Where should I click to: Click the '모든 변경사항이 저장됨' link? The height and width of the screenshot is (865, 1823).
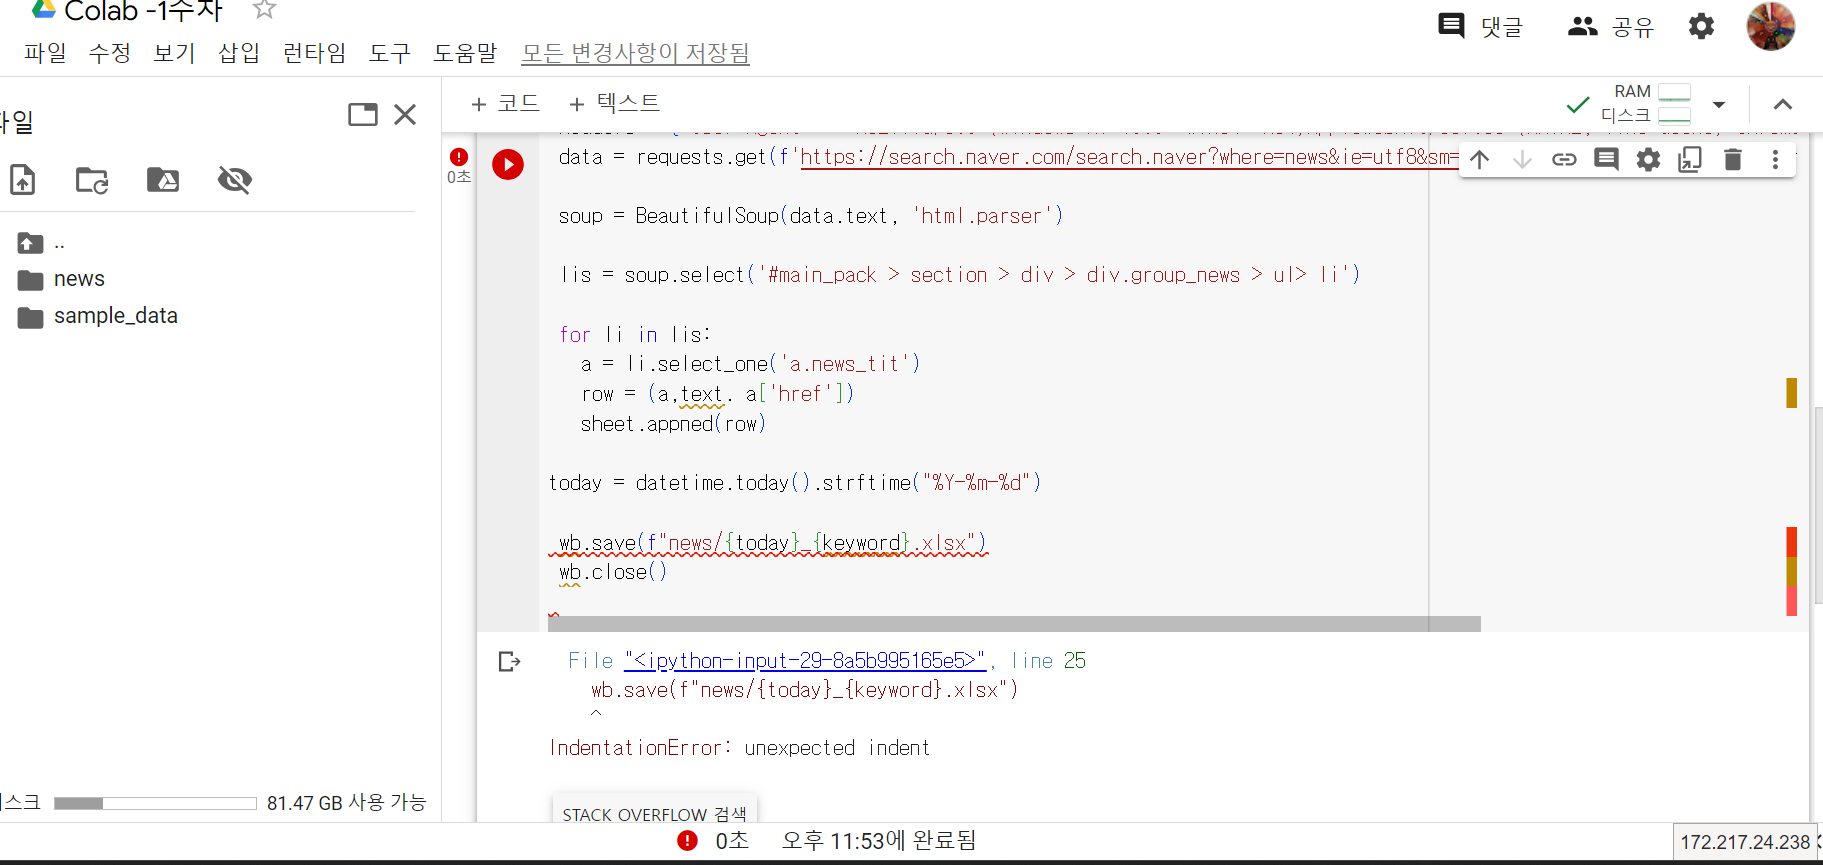pyautogui.click(x=636, y=53)
